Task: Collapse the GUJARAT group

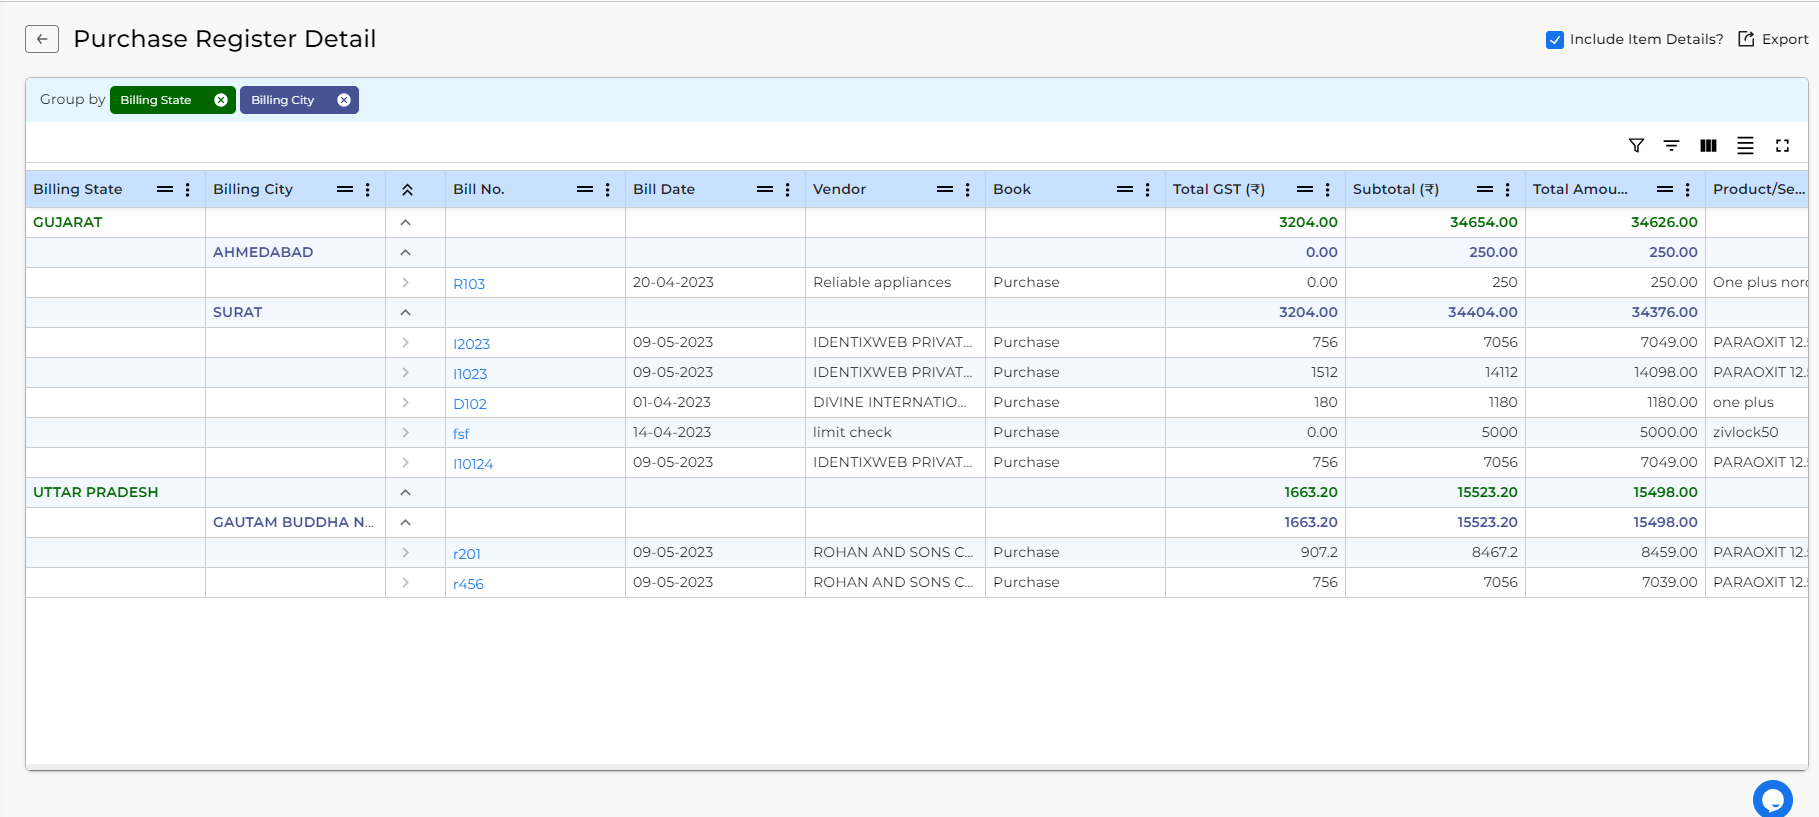Action: point(405,222)
